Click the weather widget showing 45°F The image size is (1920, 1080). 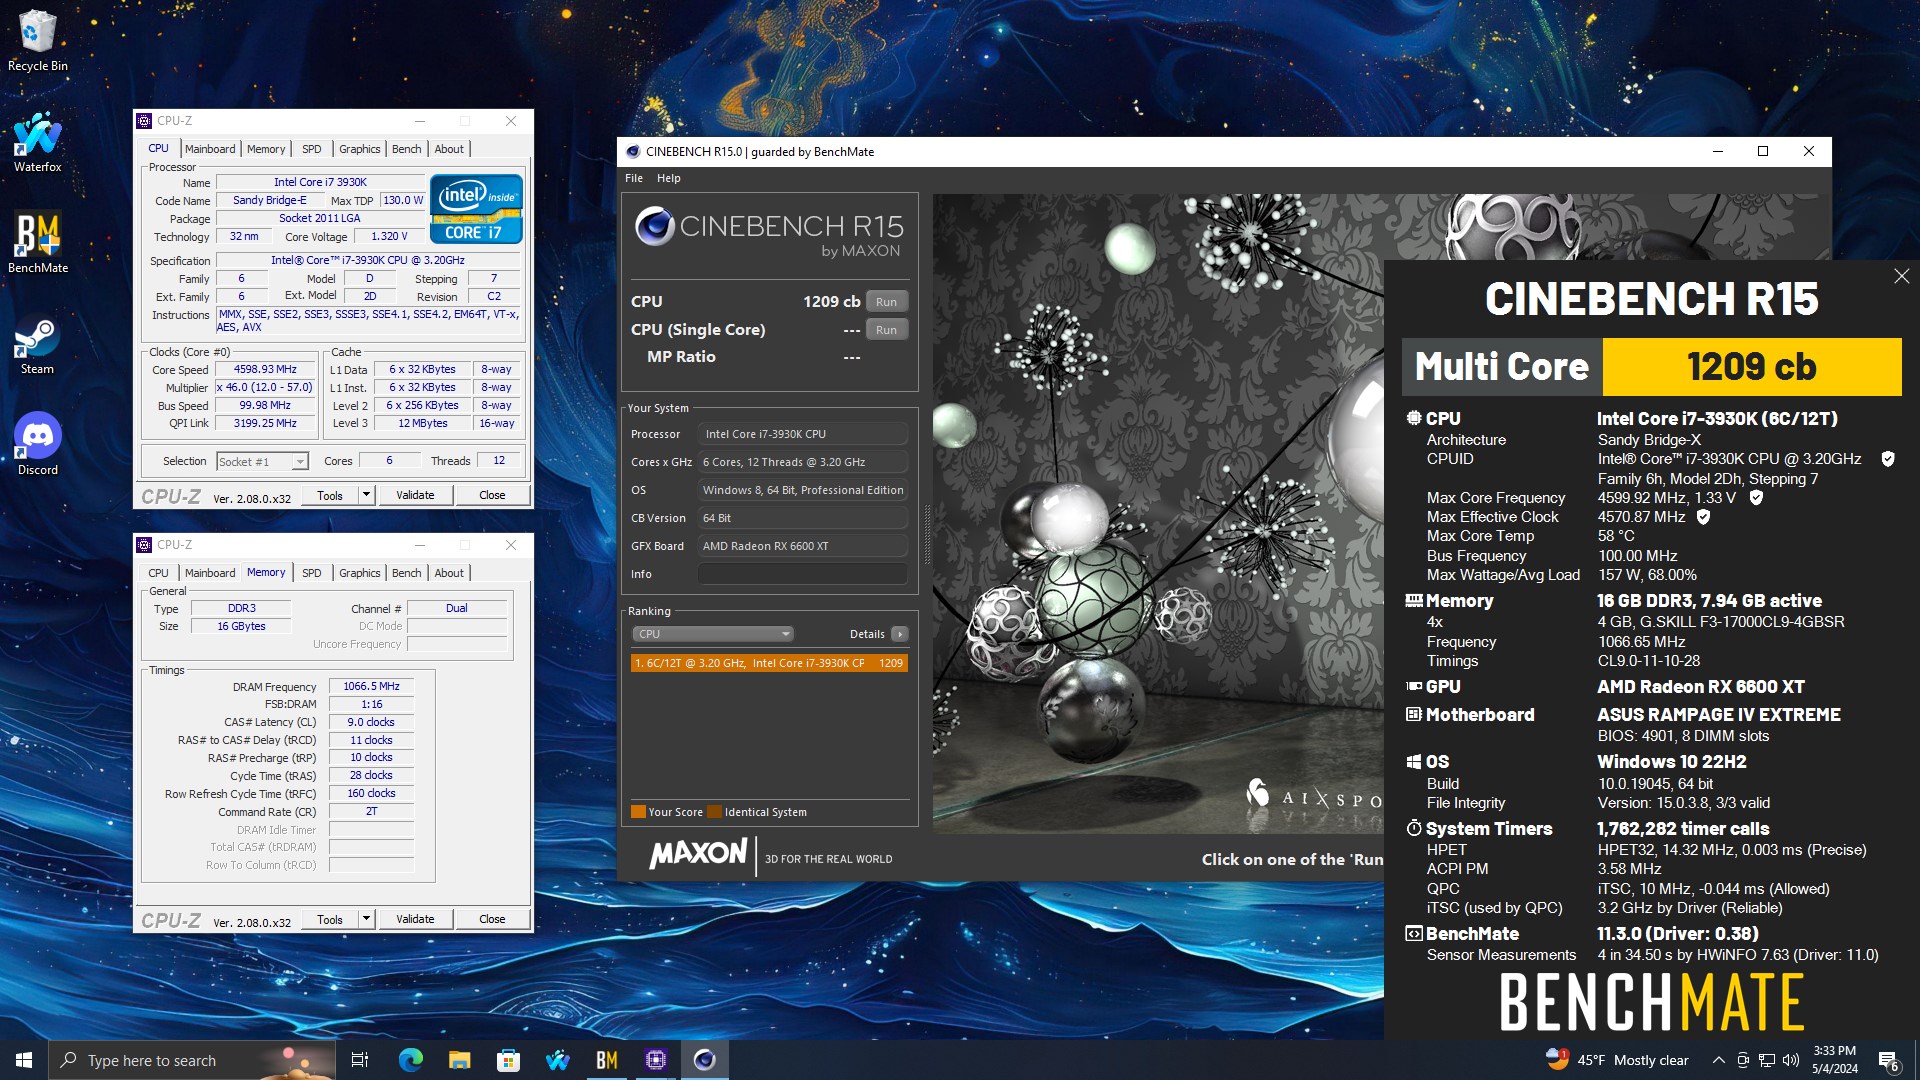(x=1618, y=1060)
